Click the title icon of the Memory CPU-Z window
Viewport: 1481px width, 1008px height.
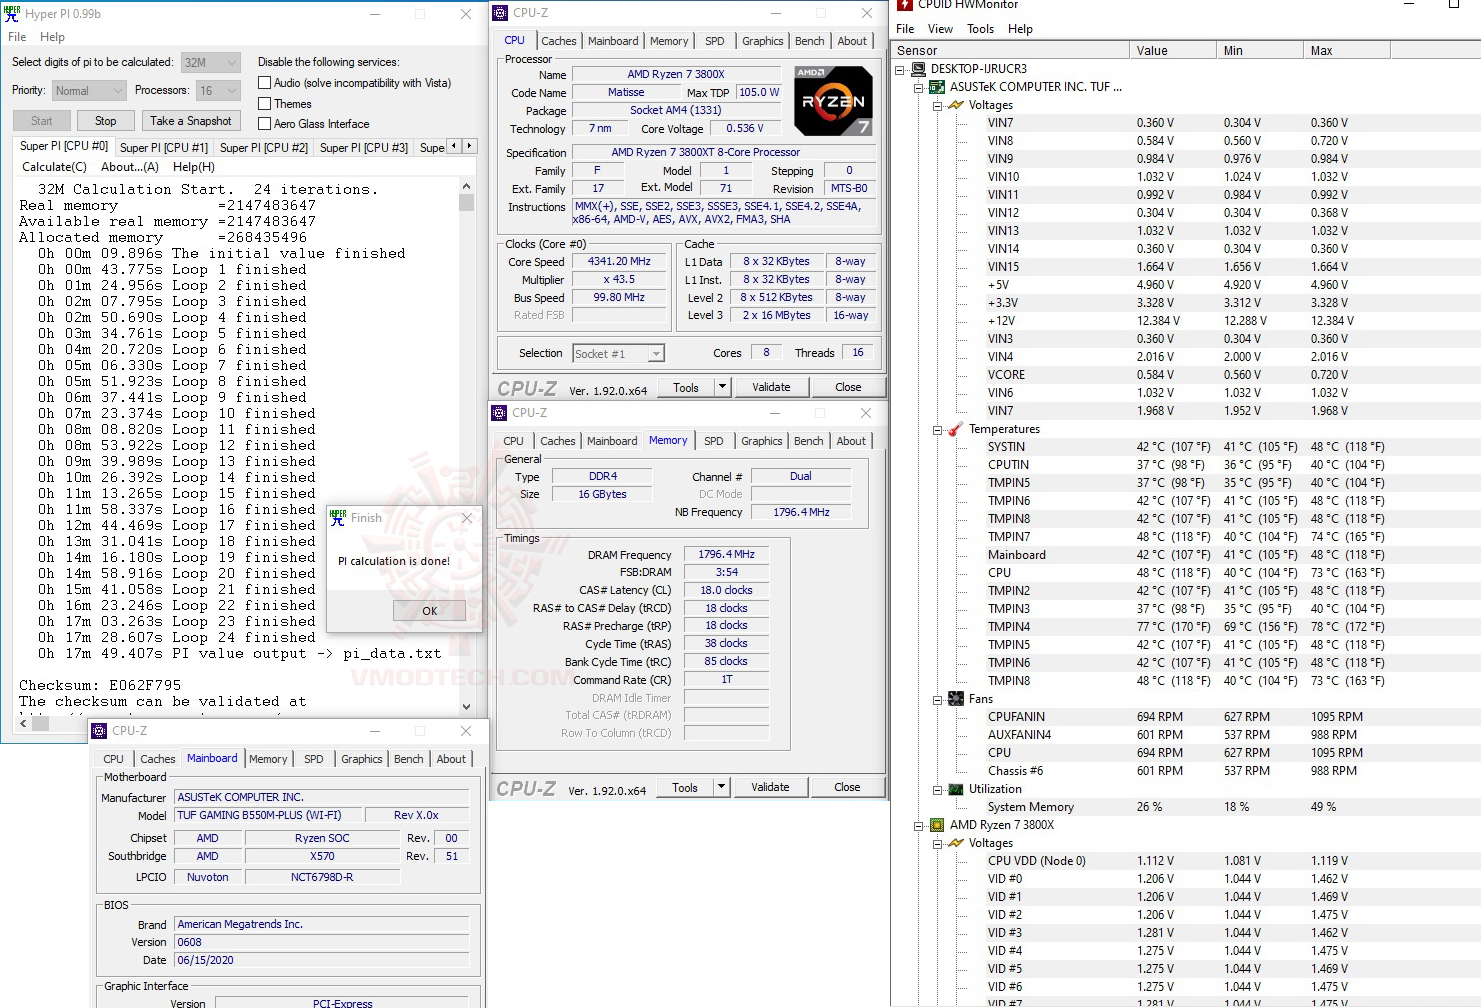click(x=499, y=413)
